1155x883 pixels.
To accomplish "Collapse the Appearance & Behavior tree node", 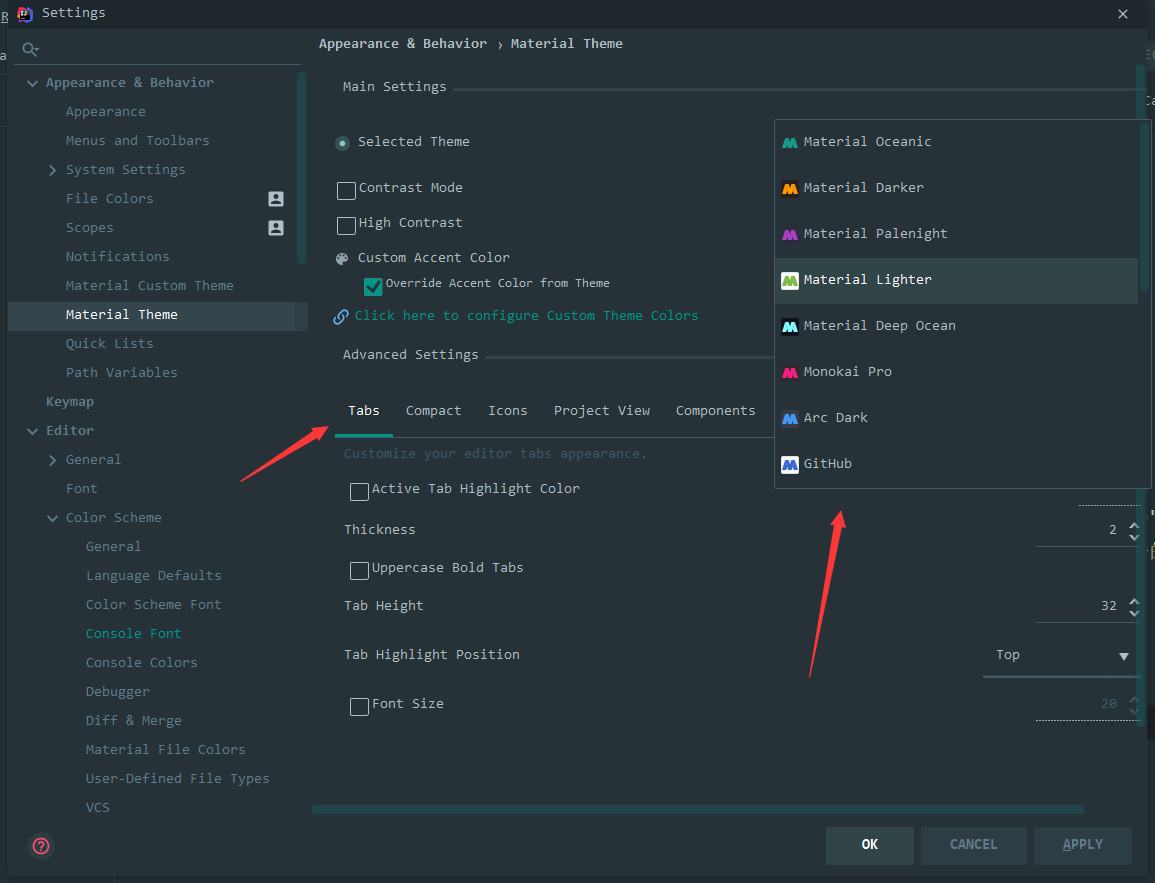I will (32, 82).
